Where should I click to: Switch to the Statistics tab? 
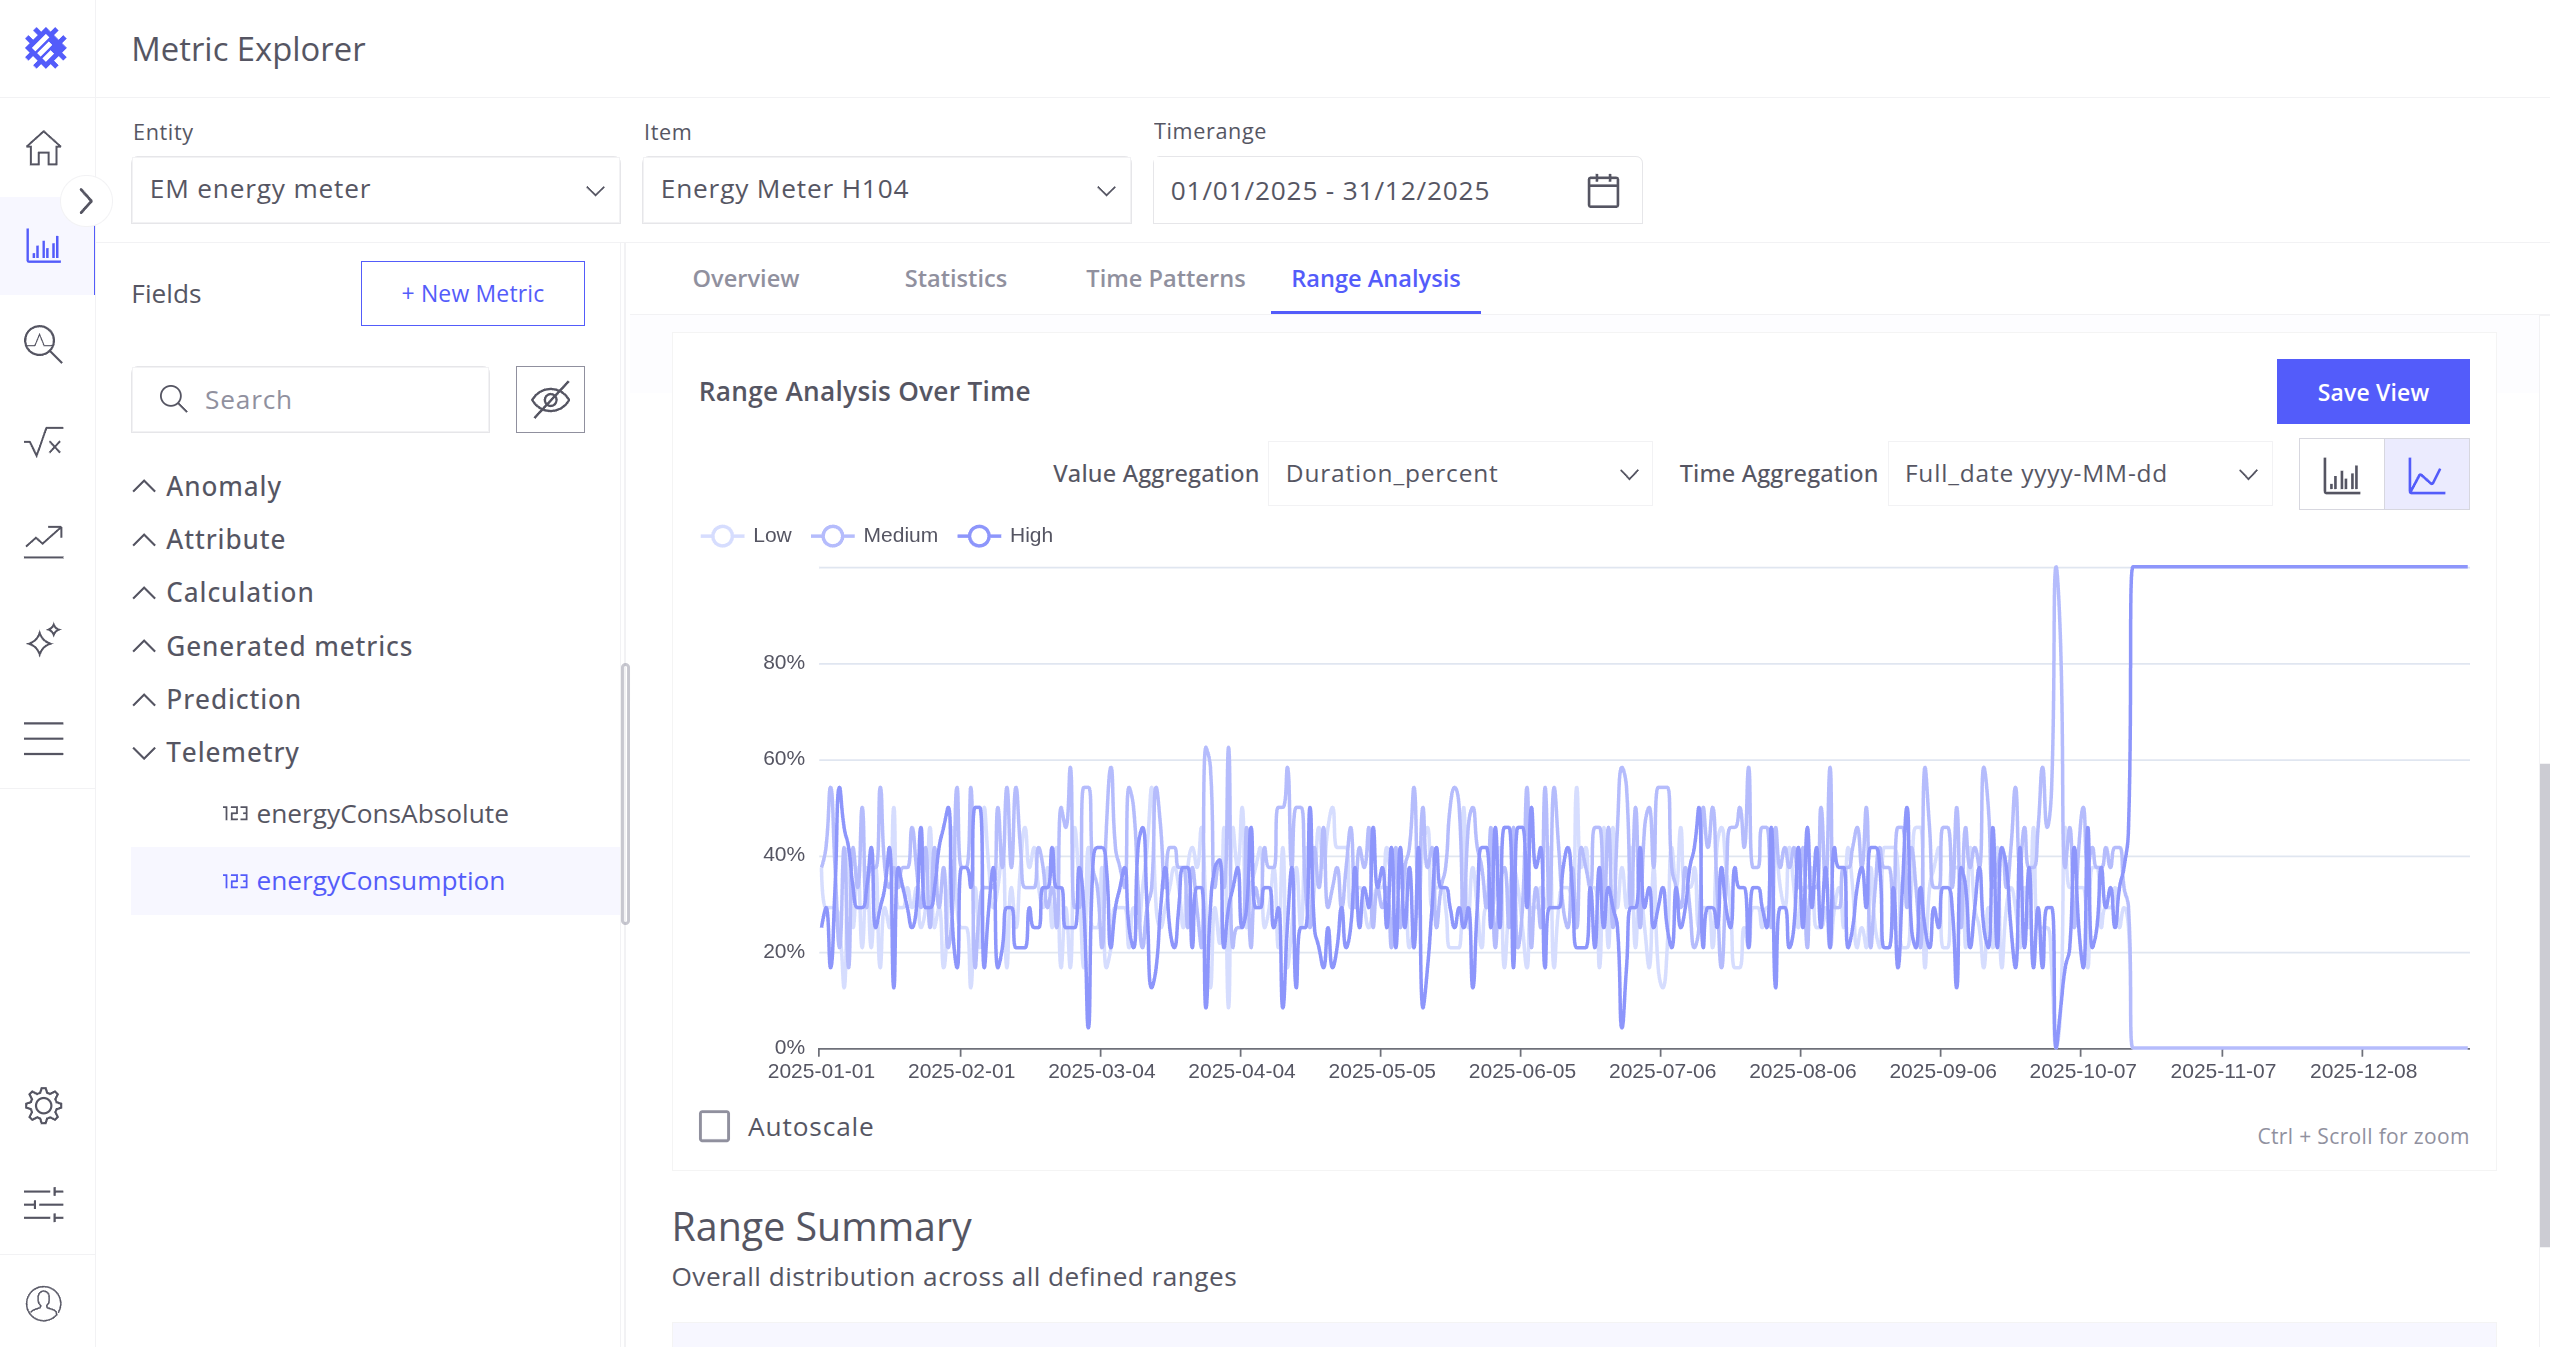click(955, 279)
